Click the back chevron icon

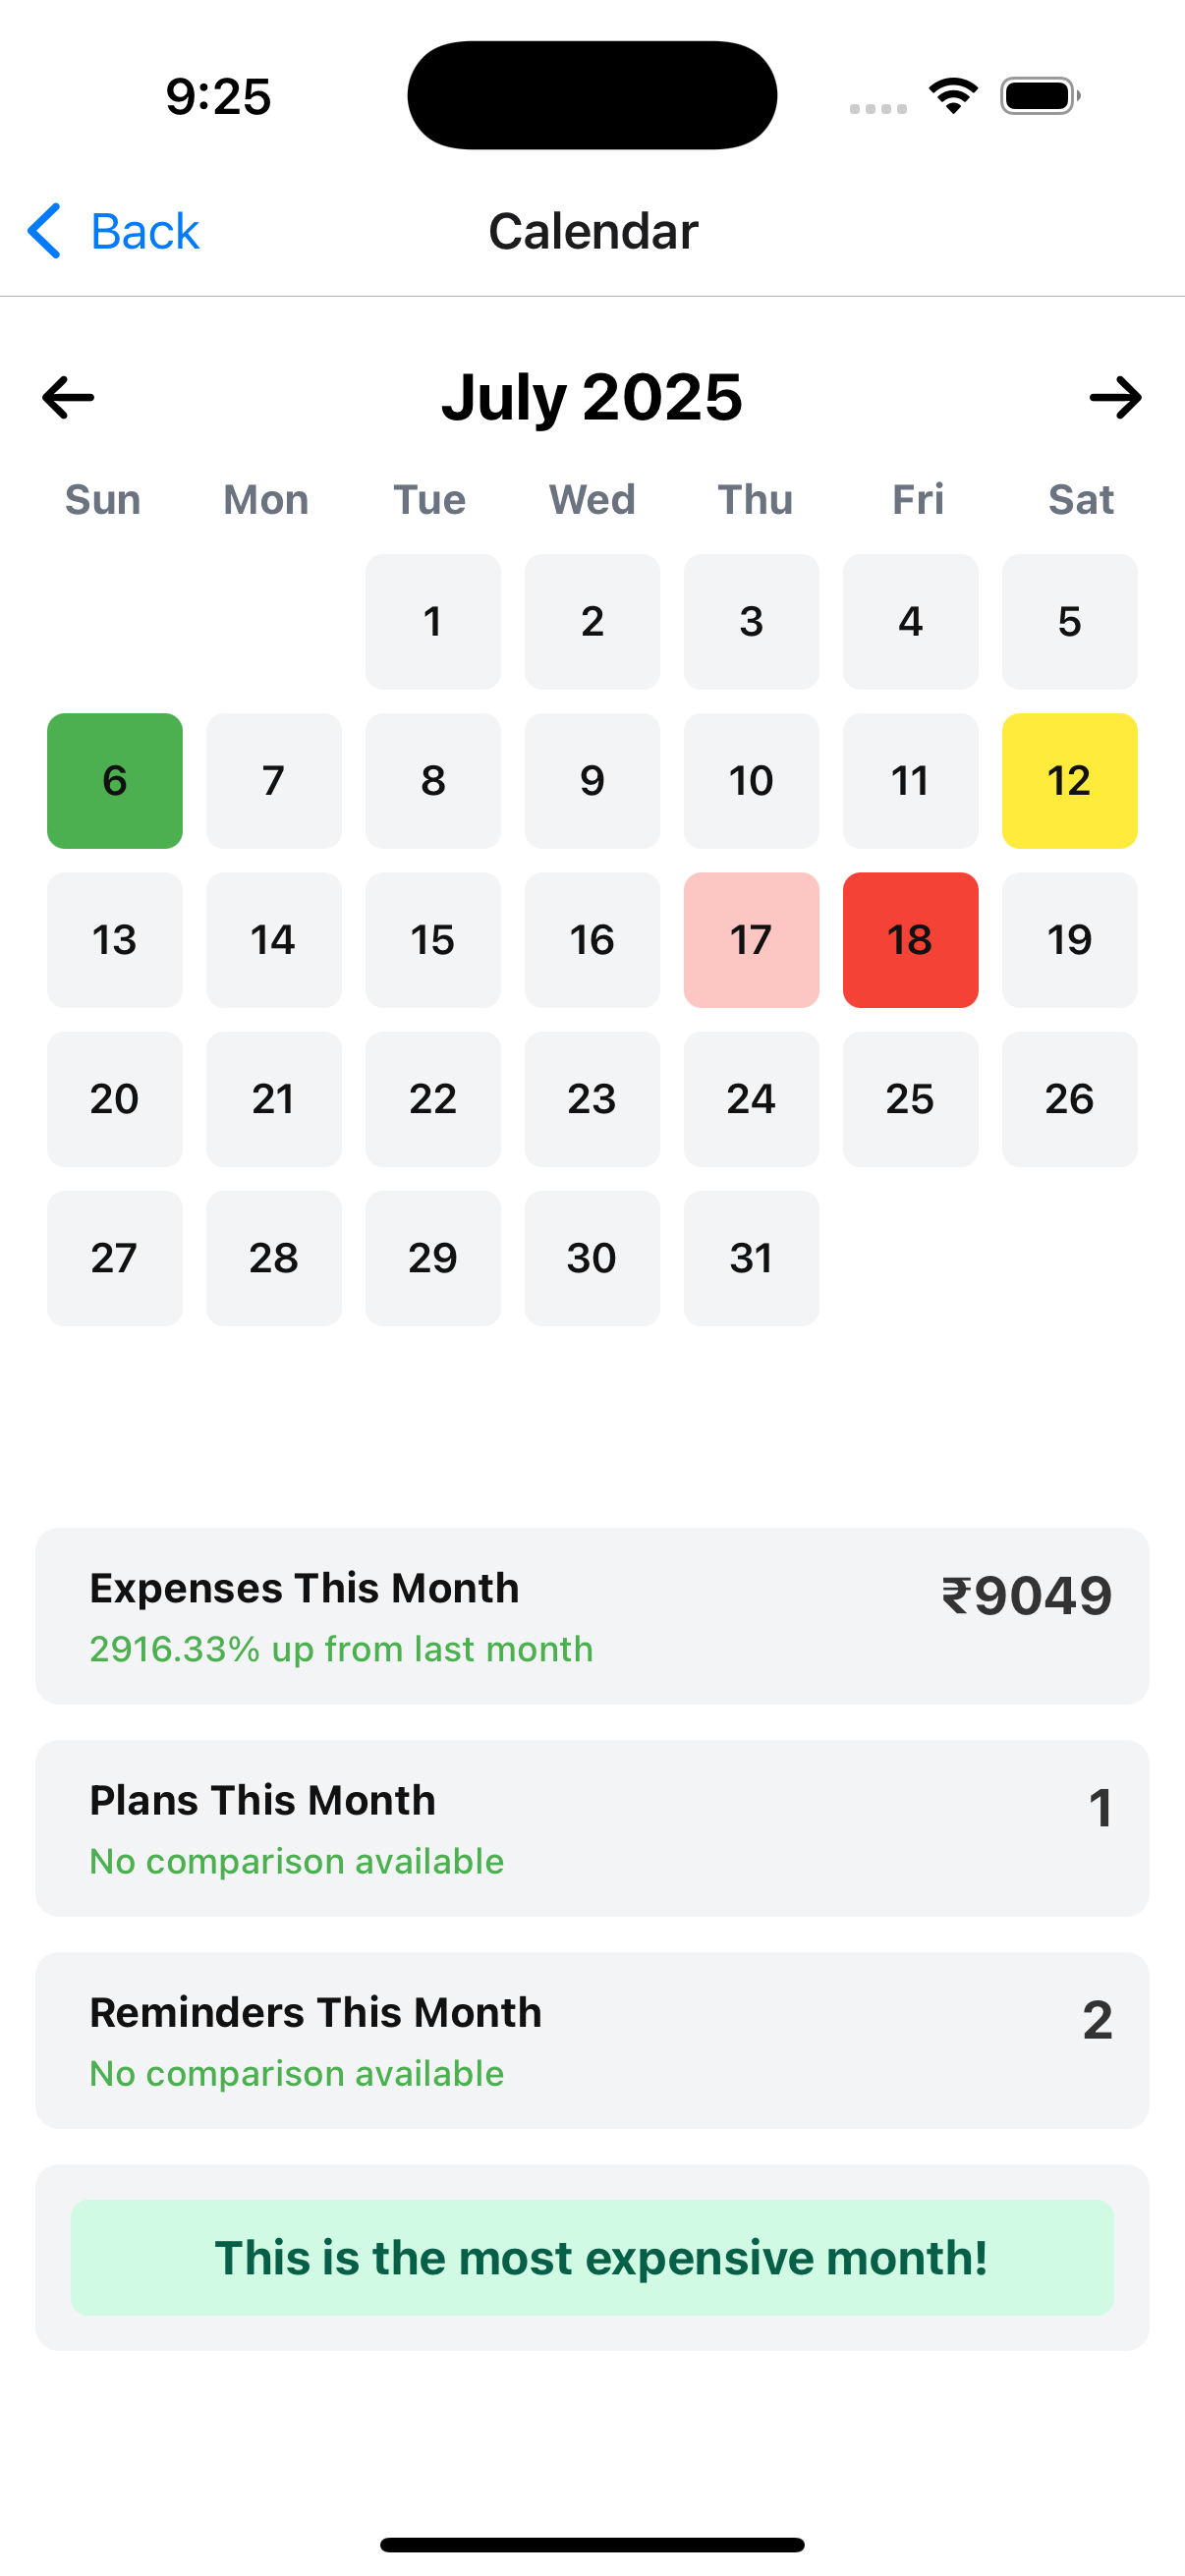click(x=44, y=230)
